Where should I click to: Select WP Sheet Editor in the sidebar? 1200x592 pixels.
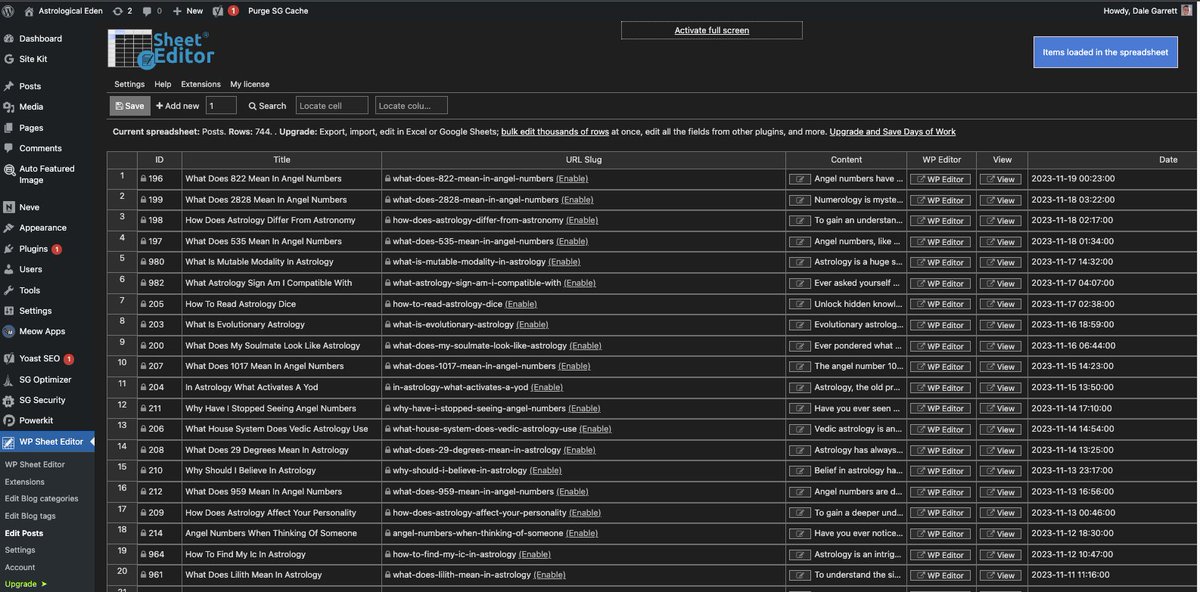click(x=47, y=442)
